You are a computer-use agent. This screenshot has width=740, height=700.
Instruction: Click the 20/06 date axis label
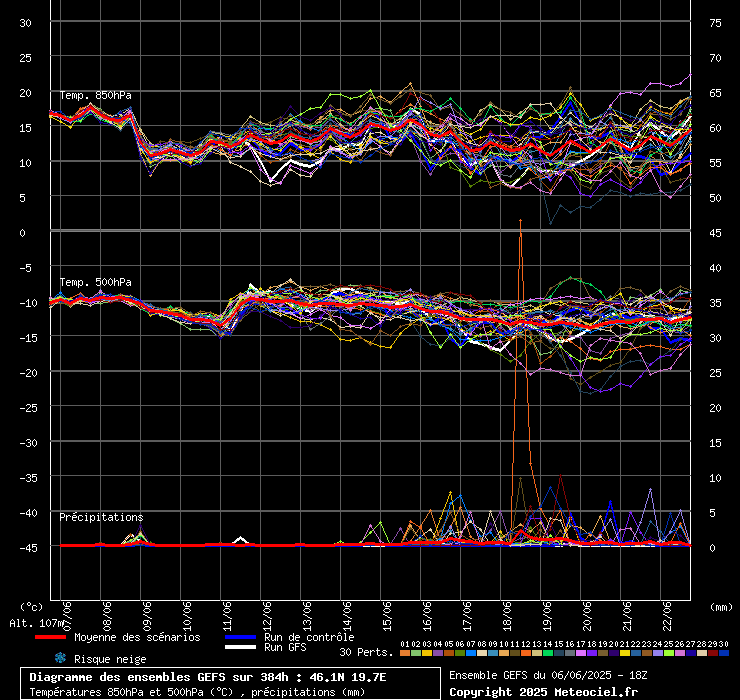pos(587,616)
